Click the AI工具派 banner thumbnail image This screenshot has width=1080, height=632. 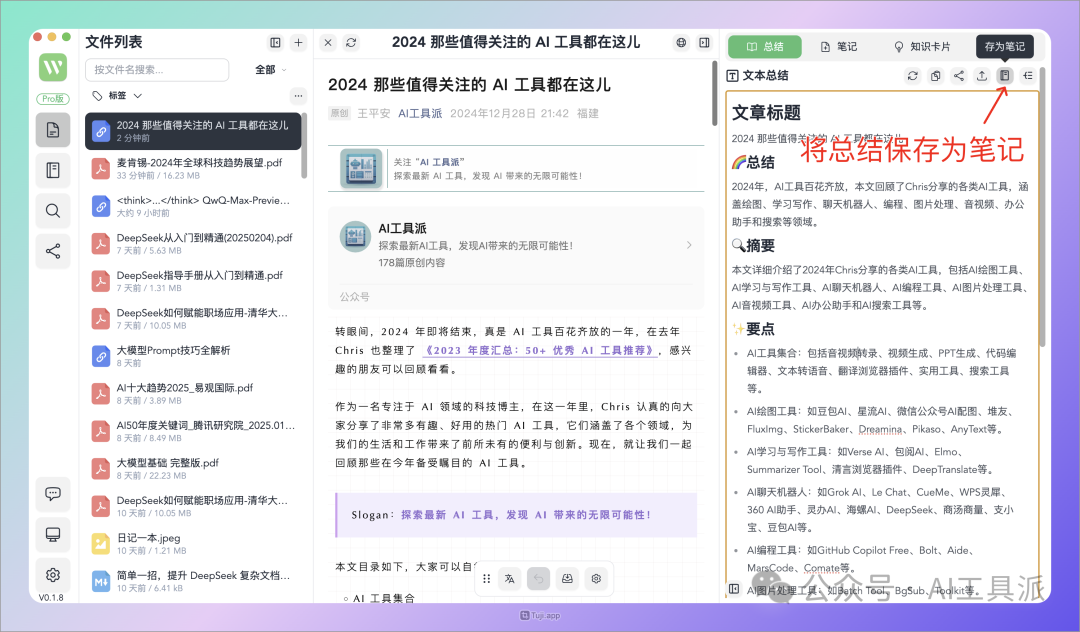coord(361,169)
